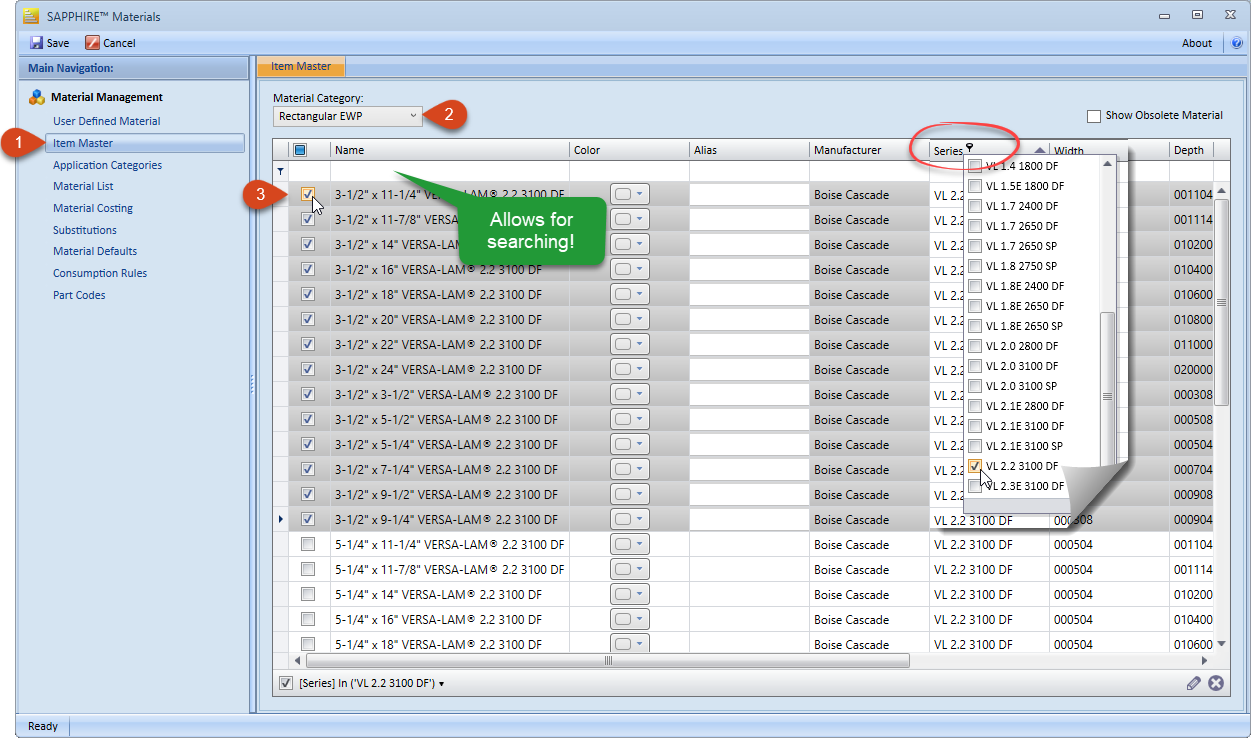Open Material List in navigation
Screen dimensions: 1251x738
pos(83,186)
